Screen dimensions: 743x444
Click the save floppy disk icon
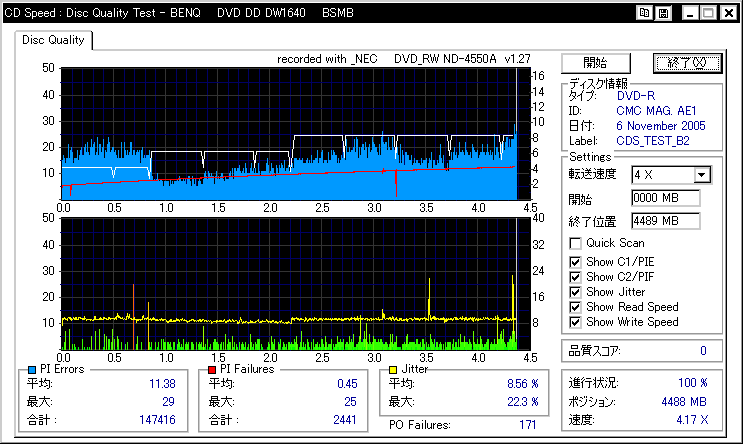pos(663,13)
